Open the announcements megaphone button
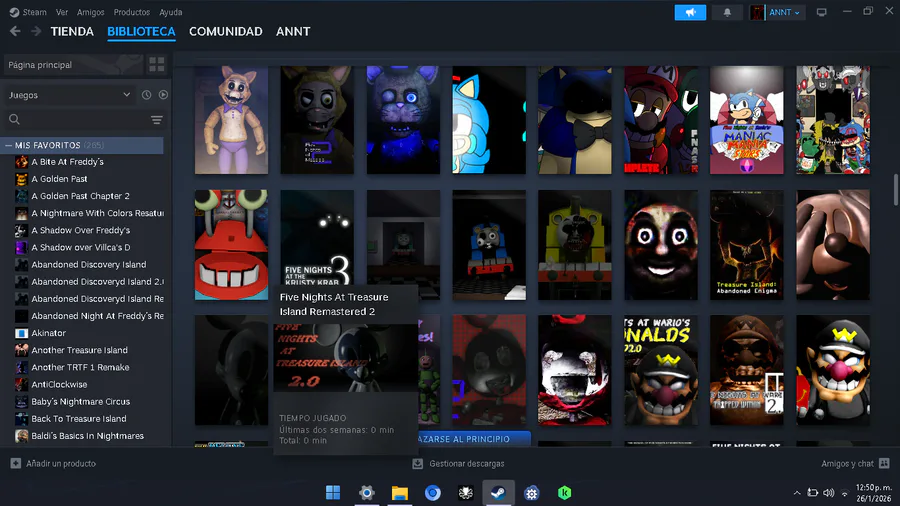900x506 pixels. coord(690,12)
